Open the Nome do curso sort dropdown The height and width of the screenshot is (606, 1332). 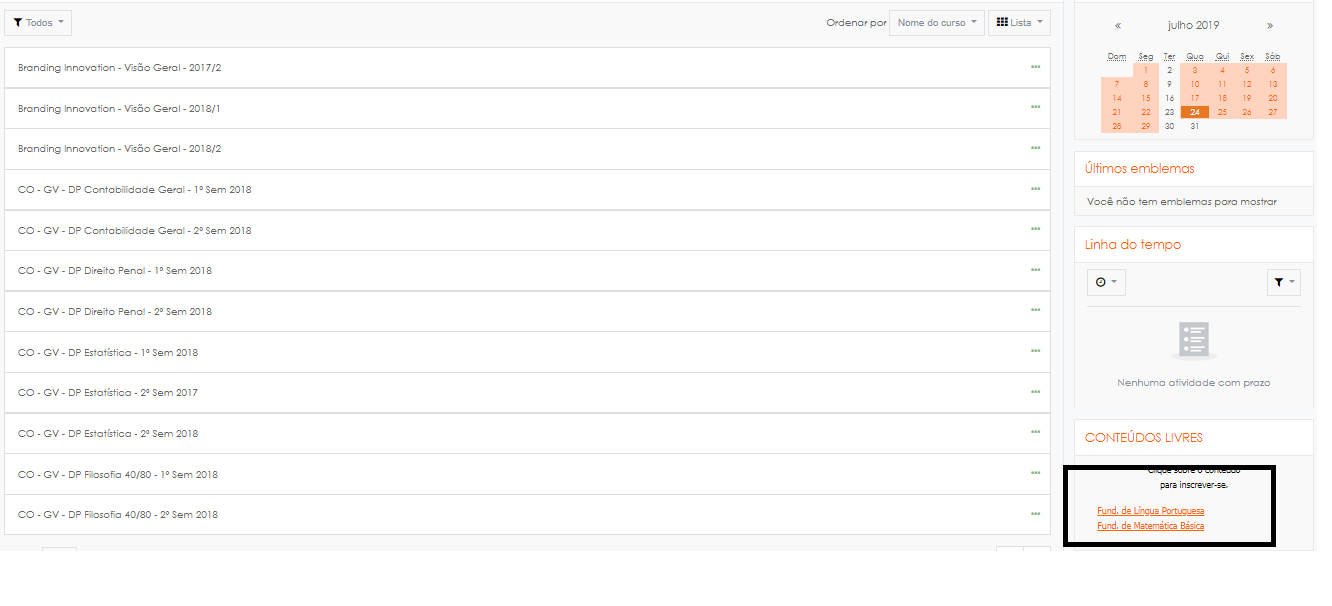936,23
